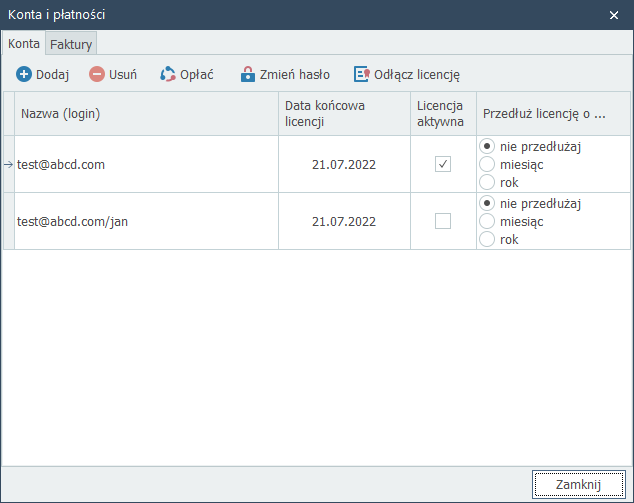Click the Opłać payment icon
The width and height of the screenshot is (634, 503).
[x=168, y=74]
